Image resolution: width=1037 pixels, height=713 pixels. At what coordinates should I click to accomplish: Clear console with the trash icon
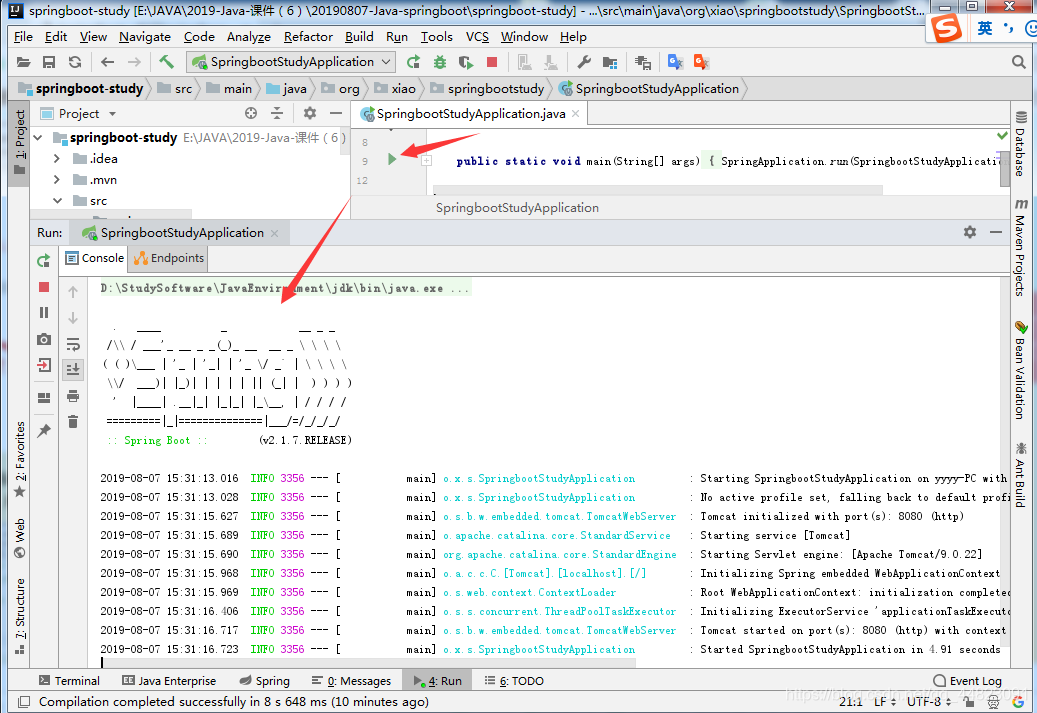73,422
